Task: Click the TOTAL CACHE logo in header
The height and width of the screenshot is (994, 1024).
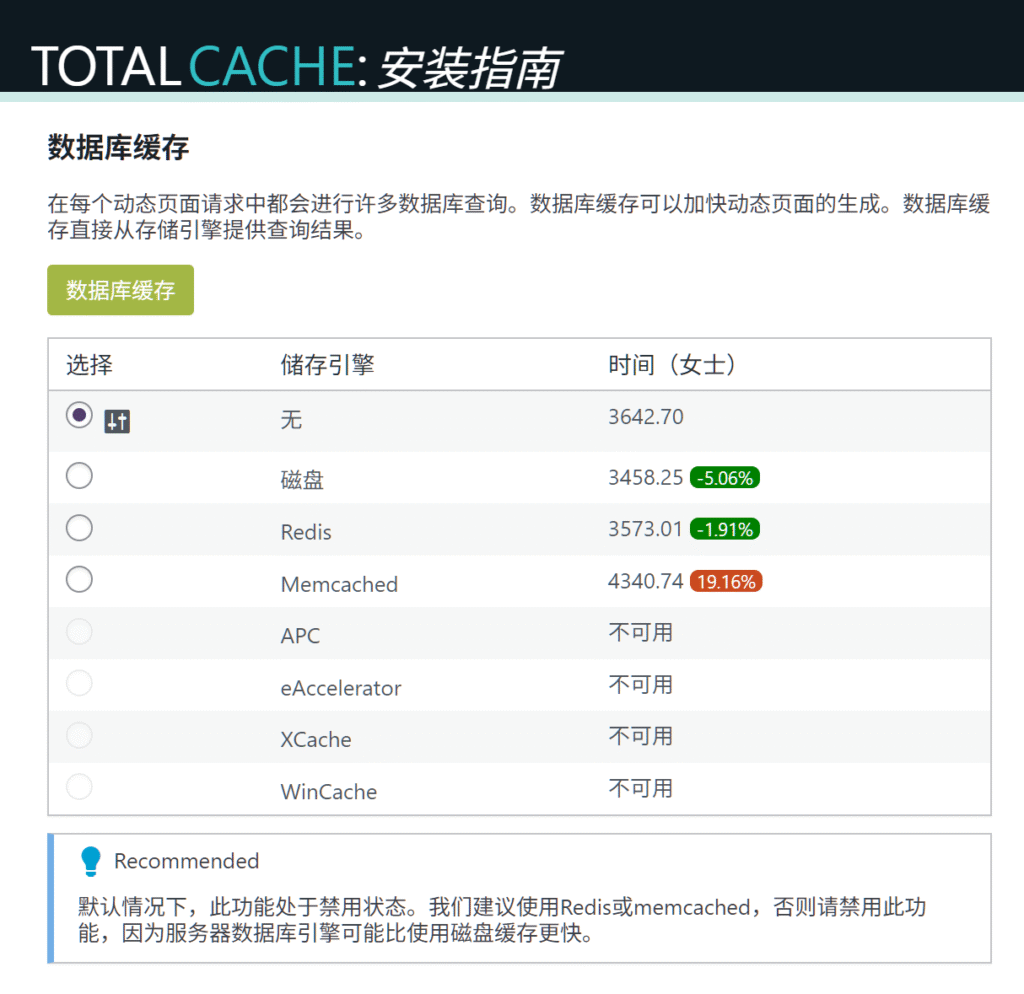Action: tap(193, 66)
